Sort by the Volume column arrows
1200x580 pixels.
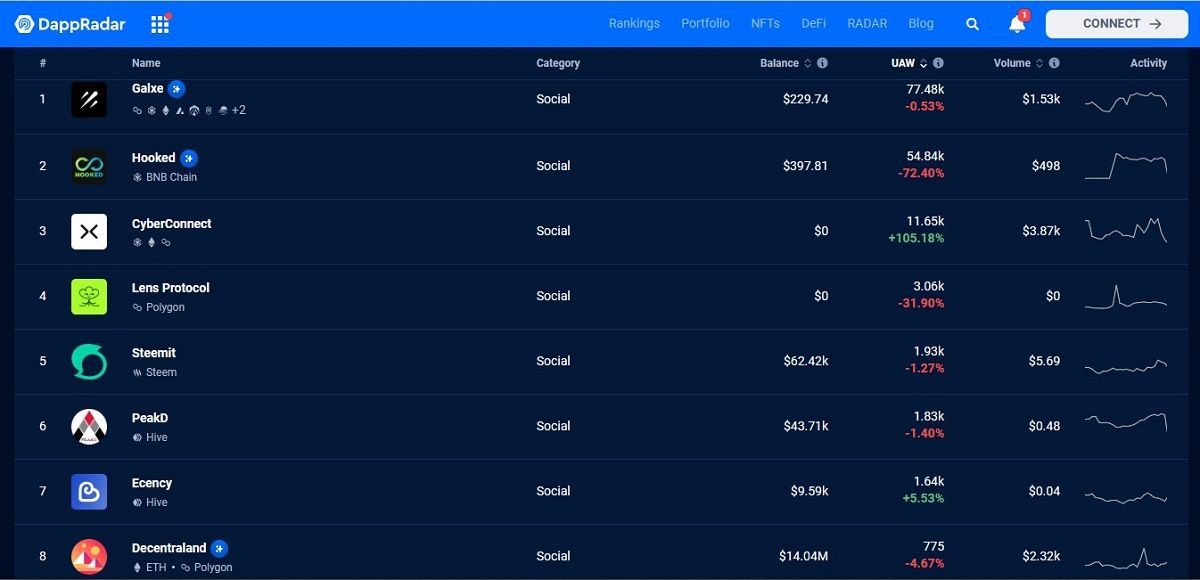coord(1040,63)
